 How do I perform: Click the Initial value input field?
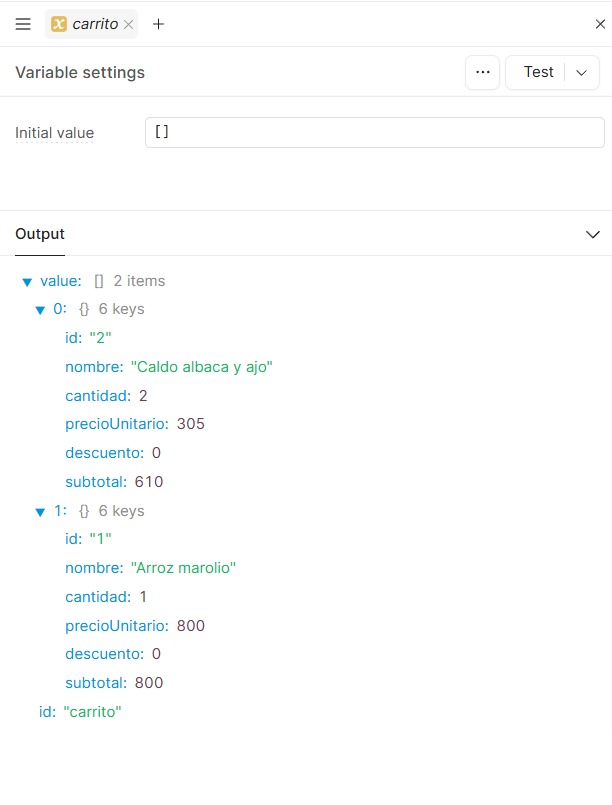tap(374, 133)
